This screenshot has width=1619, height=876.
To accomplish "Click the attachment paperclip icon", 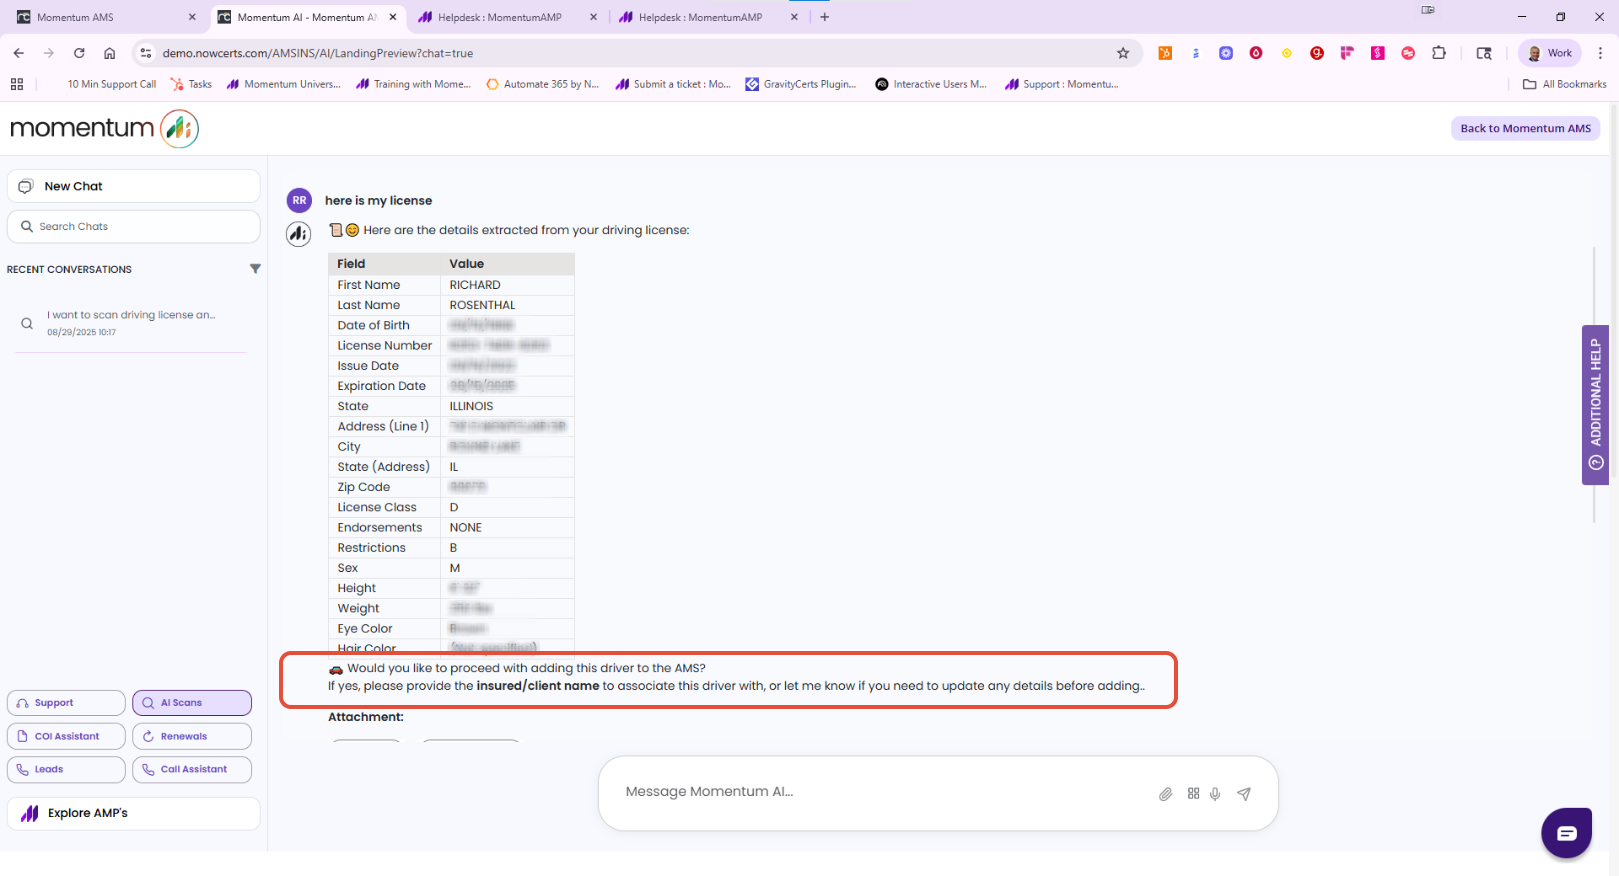I will tap(1165, 794).
